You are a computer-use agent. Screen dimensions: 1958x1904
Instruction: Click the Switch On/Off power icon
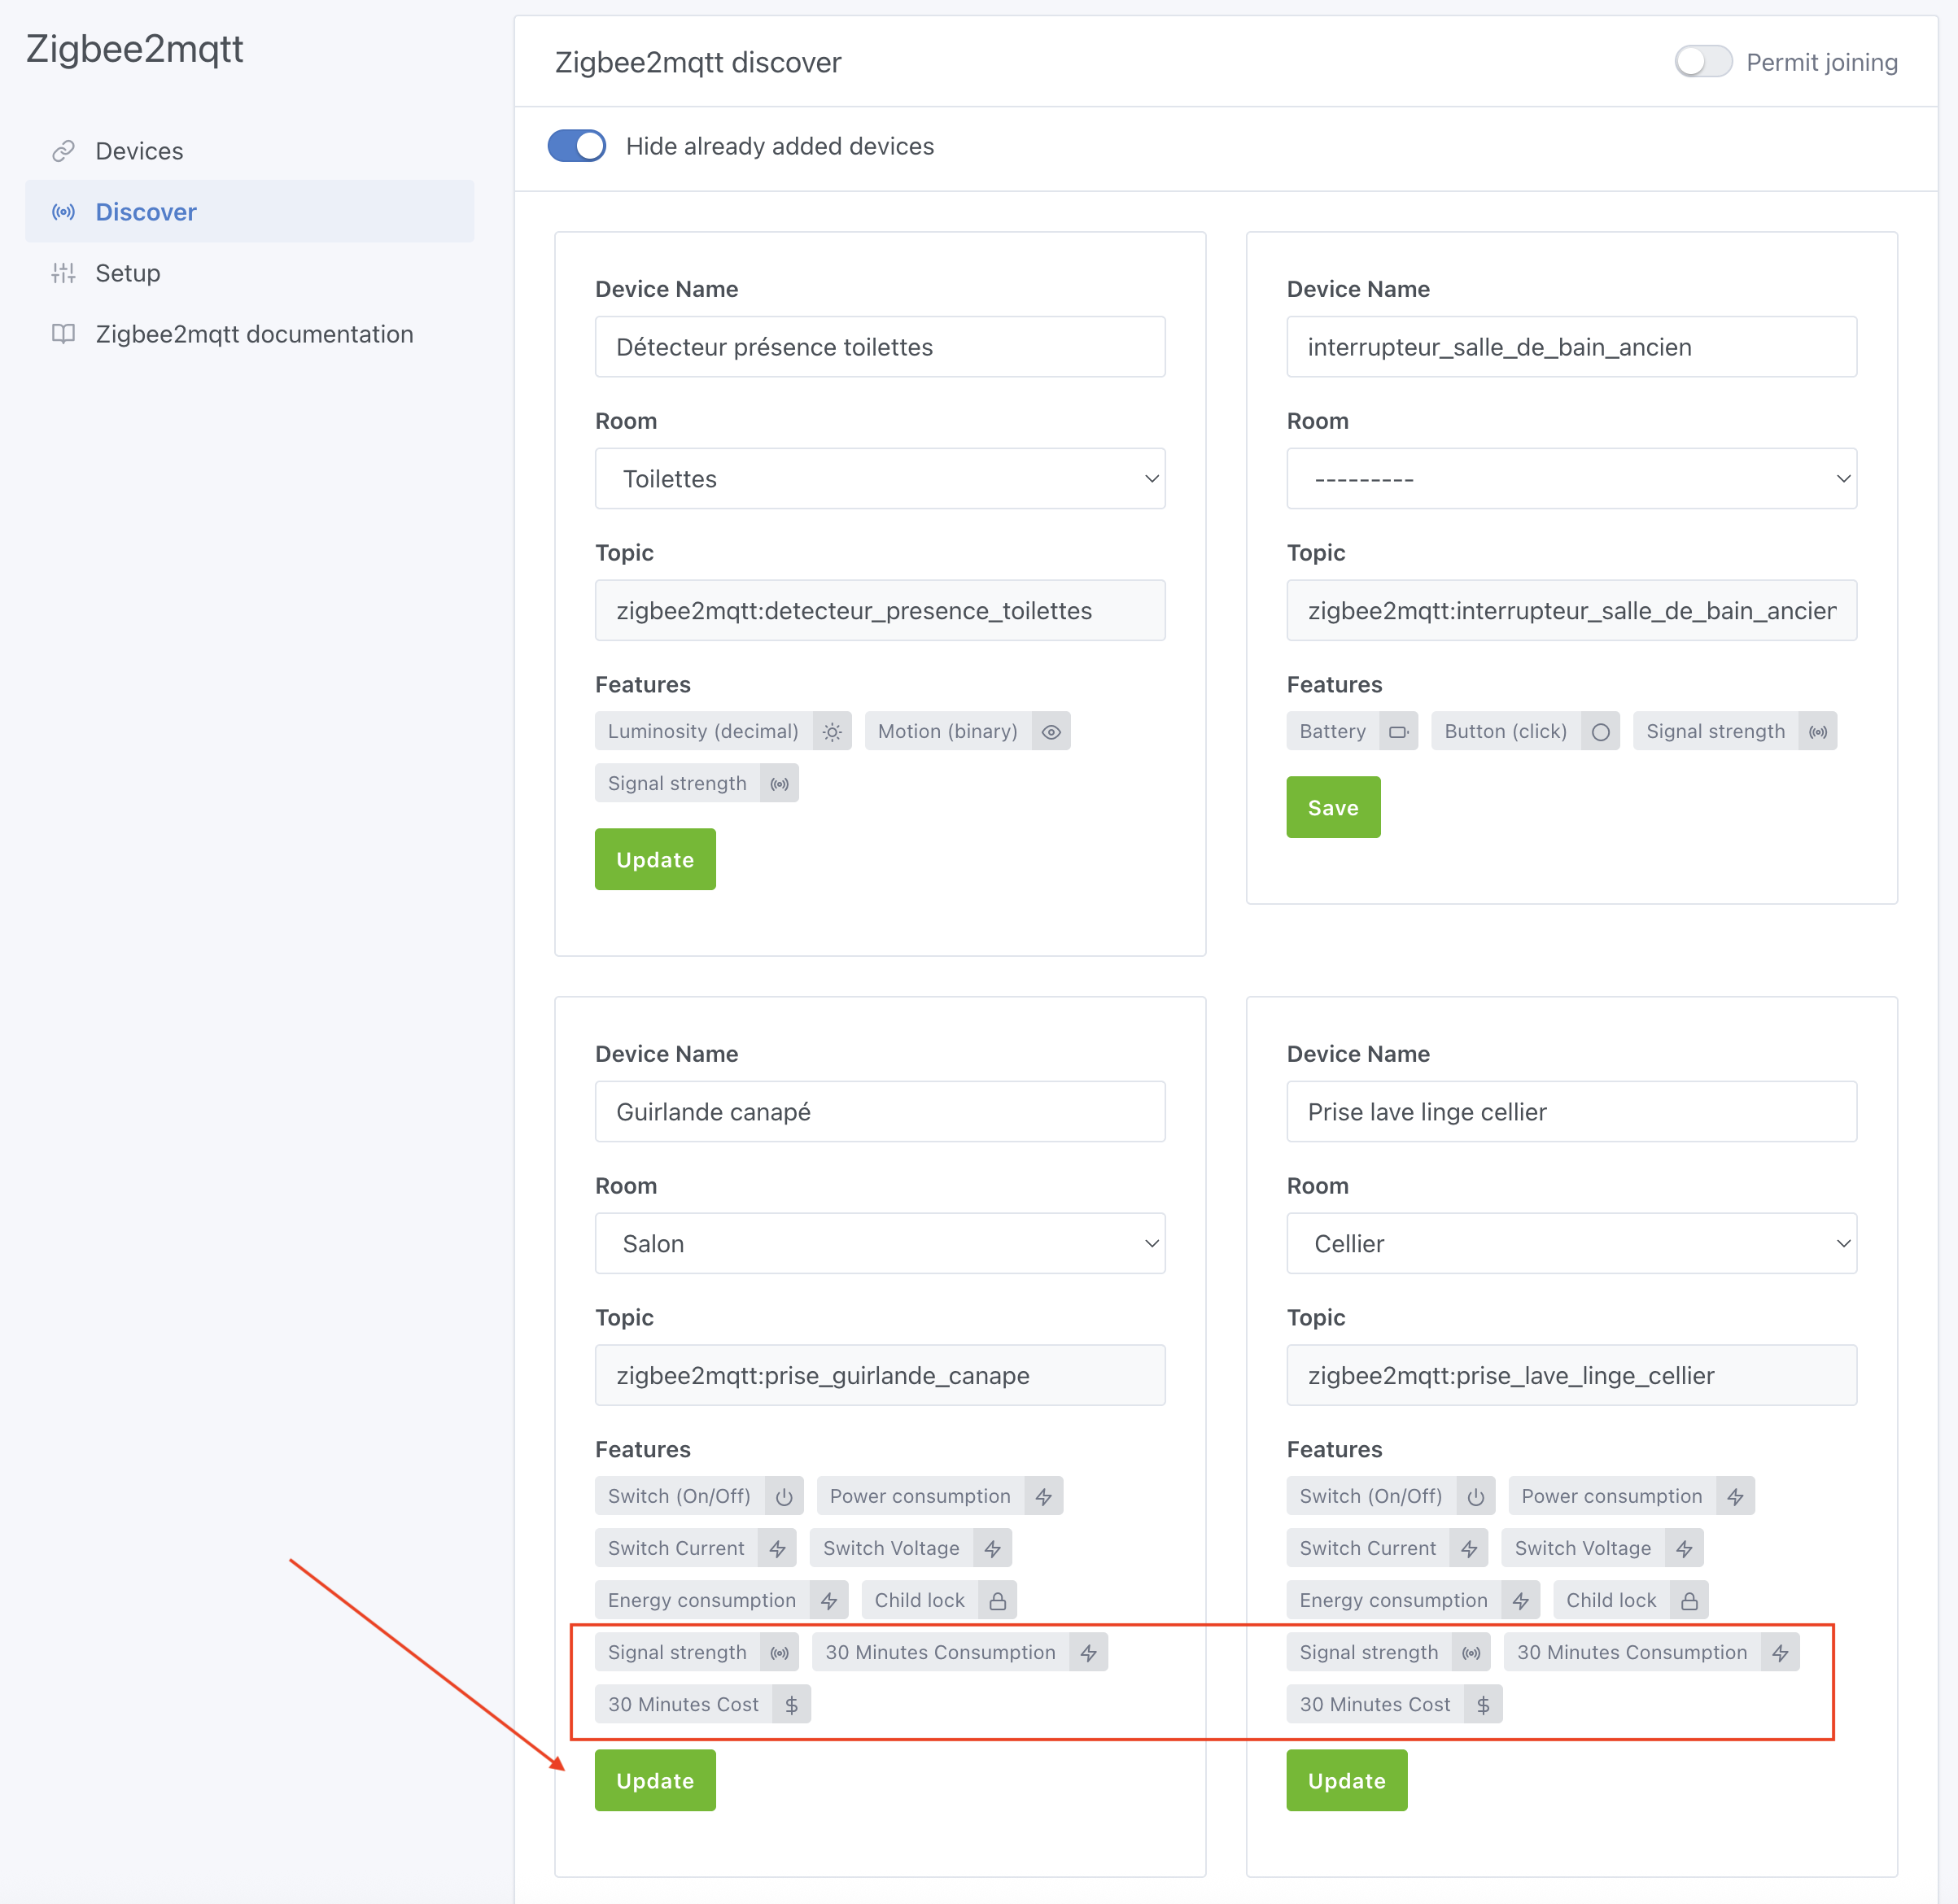pyautogui.click(x=784, y=1495)
